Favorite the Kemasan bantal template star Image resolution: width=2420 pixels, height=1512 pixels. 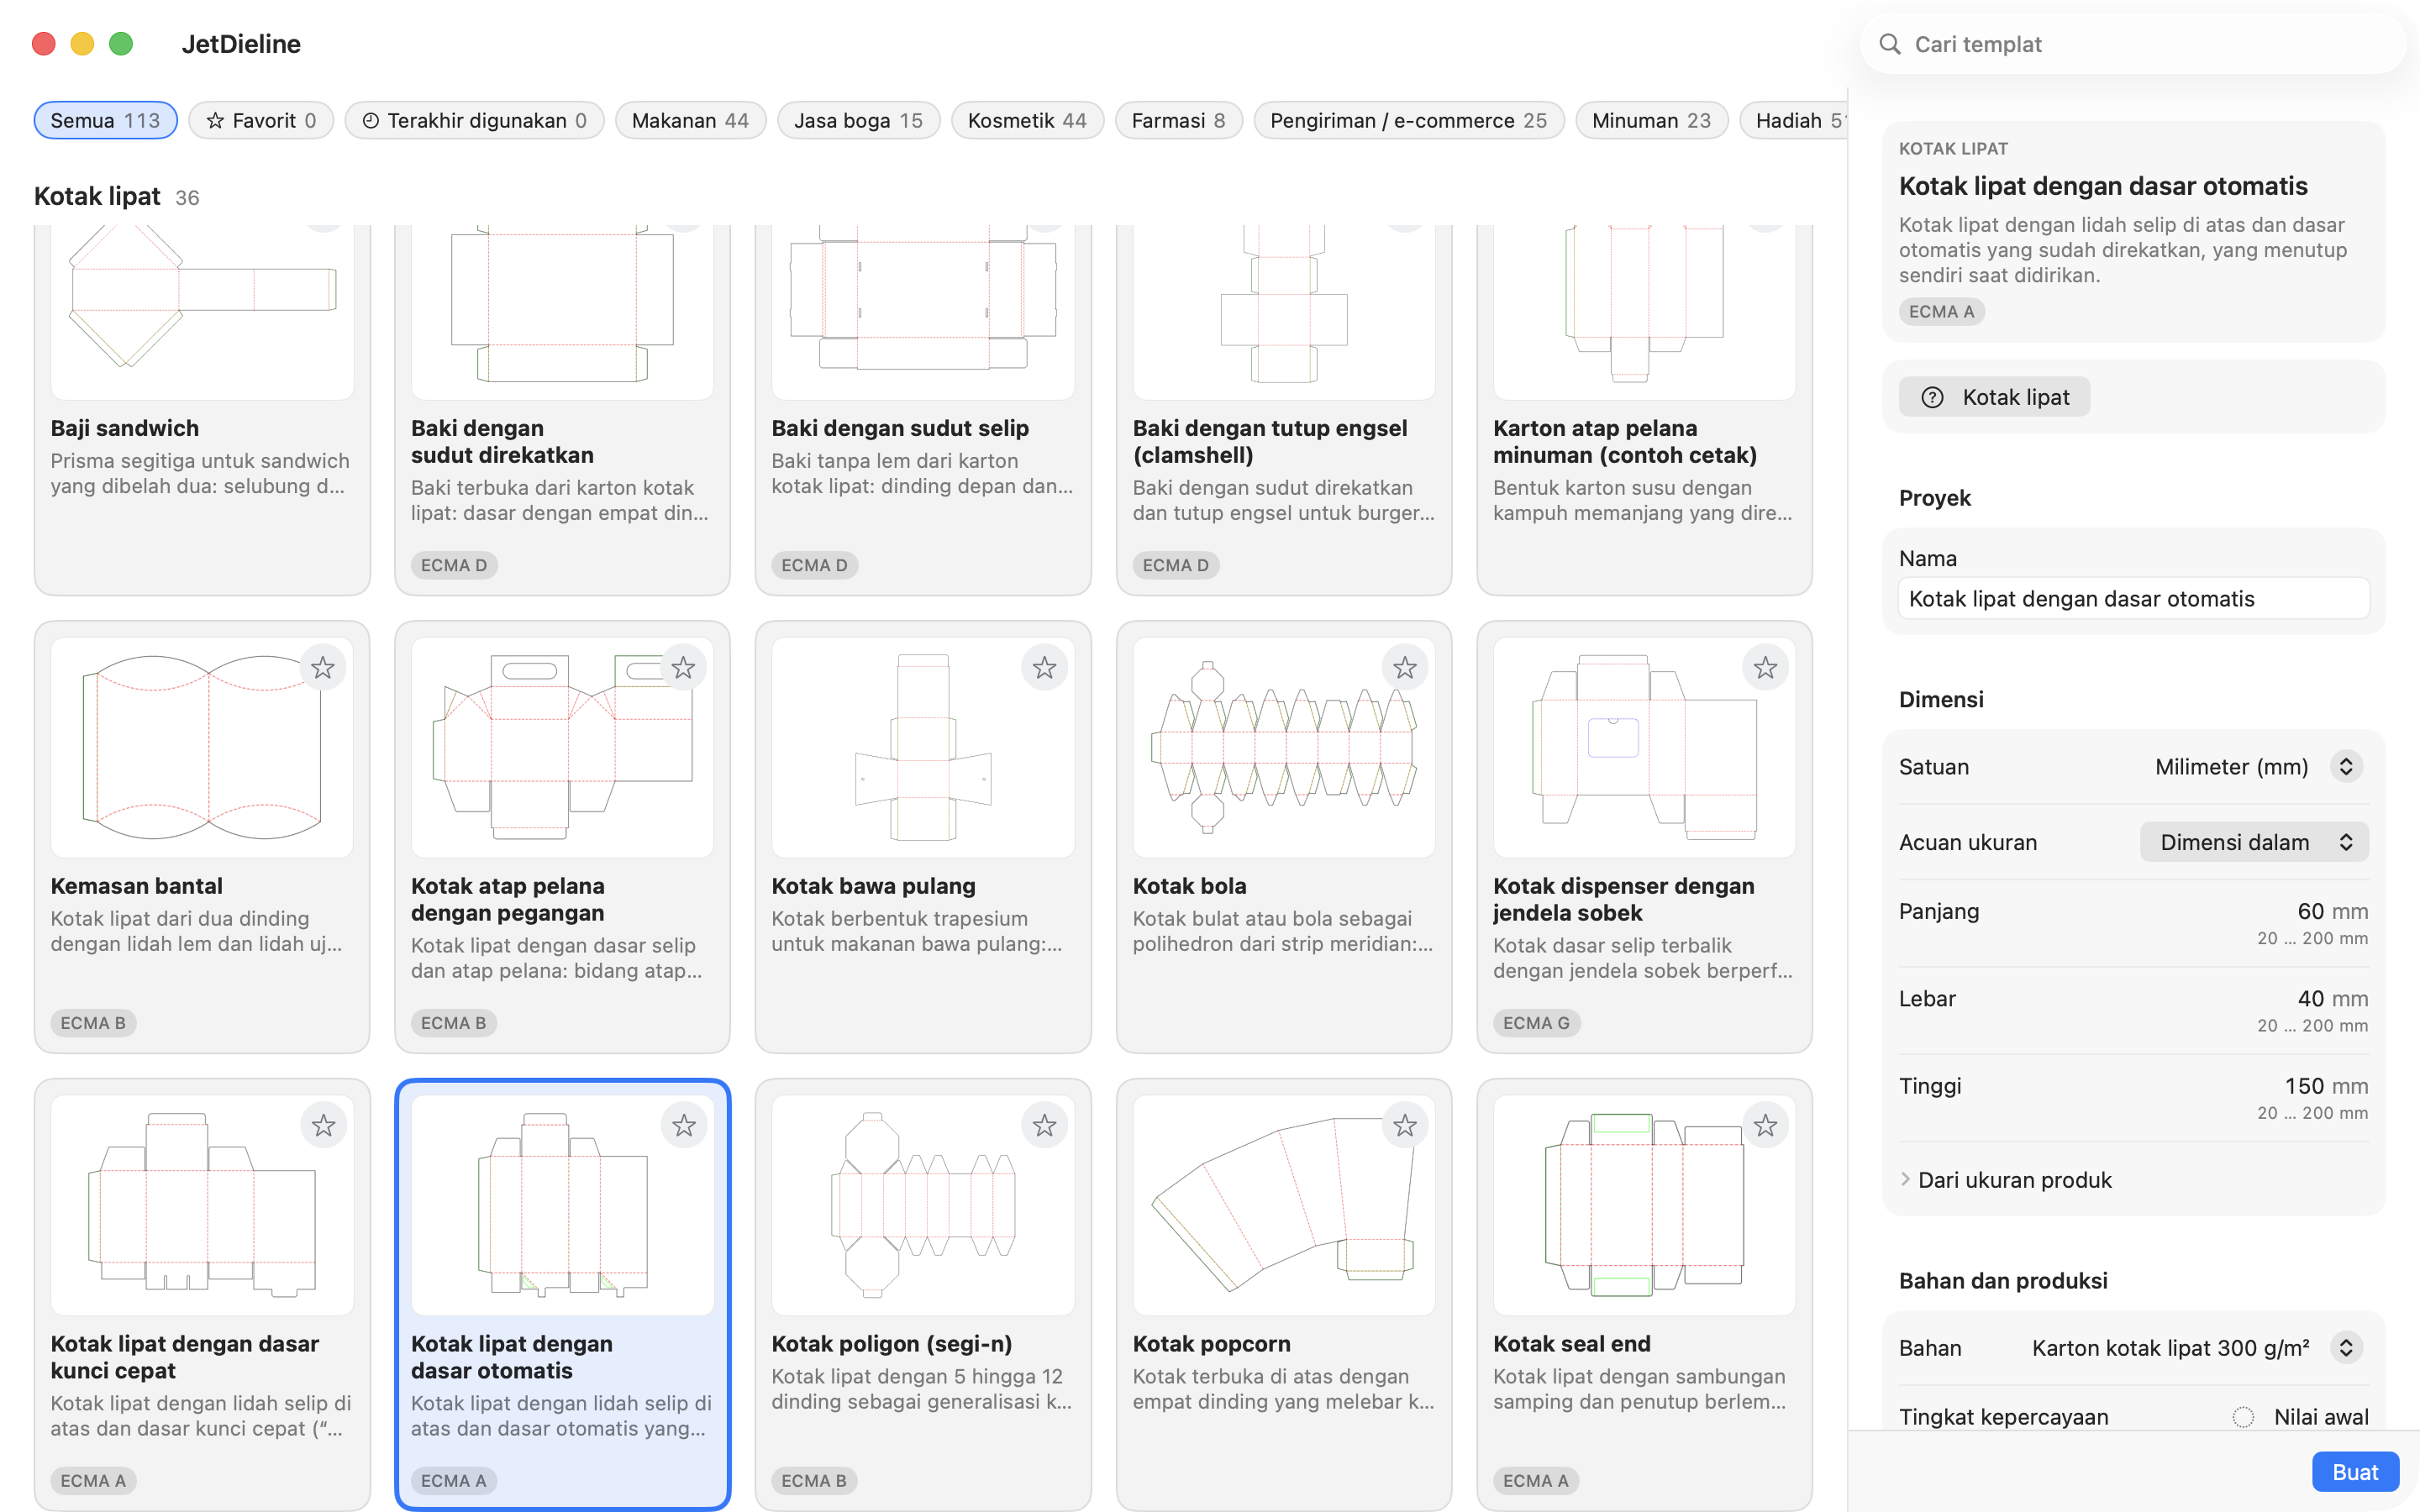(323, 668)
